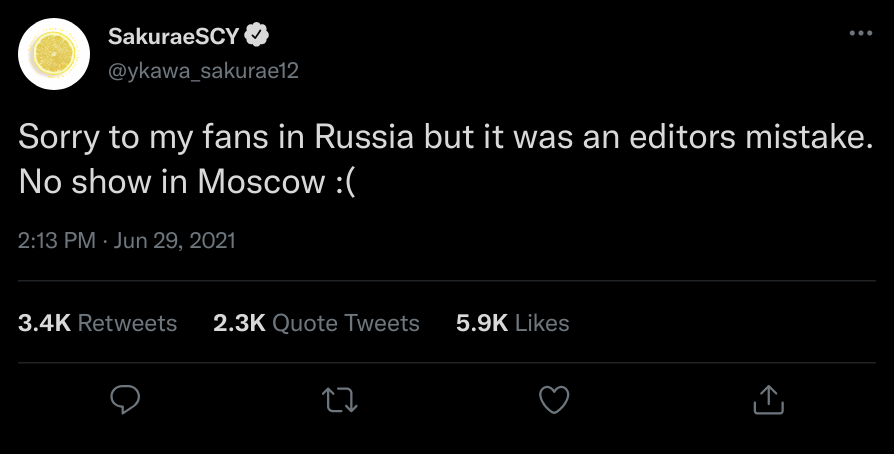894x454 pixels.
Task: Open the @ykawa_sakurae12 handle link
Action: click(x=203, y=69)
